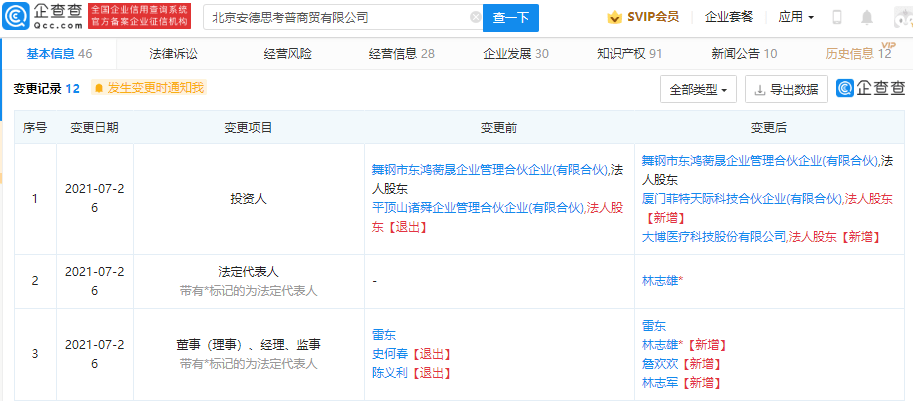Click the 变更前 column header
913x401 pixels.
pos(499,127)
